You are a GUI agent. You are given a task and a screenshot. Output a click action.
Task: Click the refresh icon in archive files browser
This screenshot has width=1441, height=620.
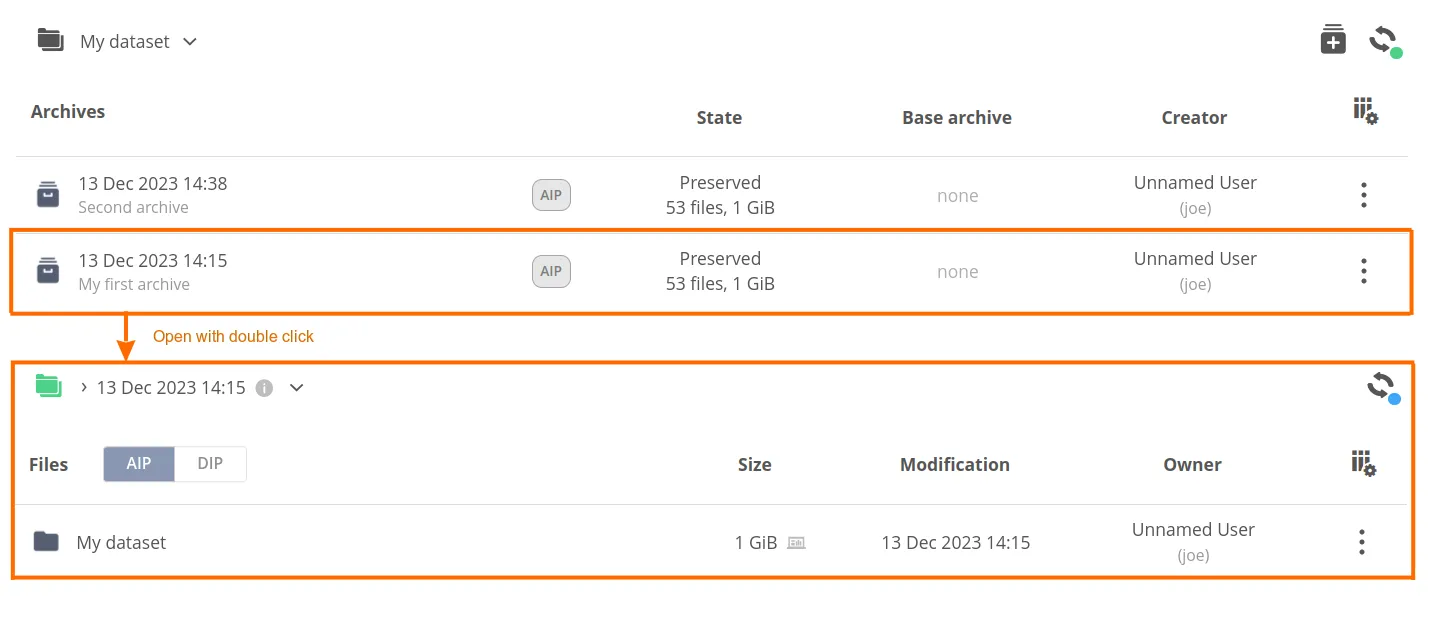(1382, 386)
